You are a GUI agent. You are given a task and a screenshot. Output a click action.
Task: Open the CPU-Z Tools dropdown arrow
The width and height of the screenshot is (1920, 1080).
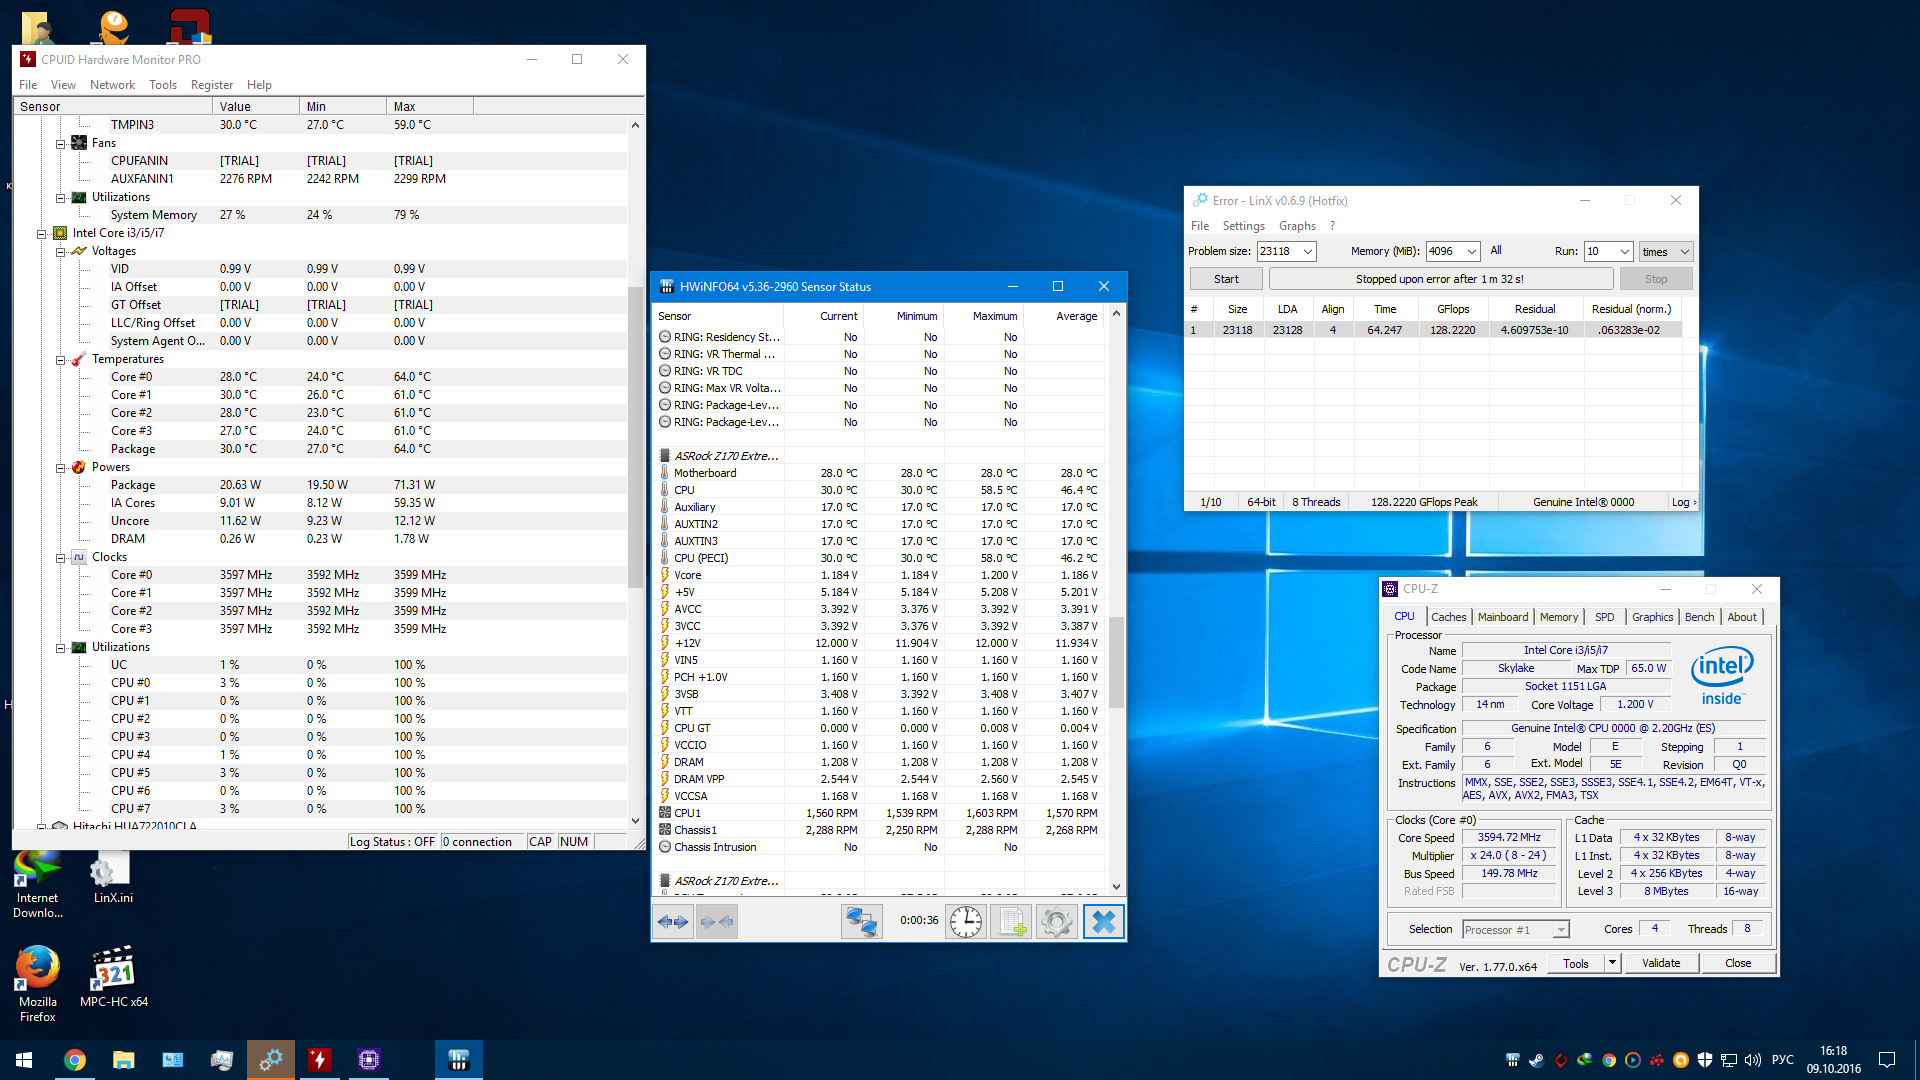1612,963
